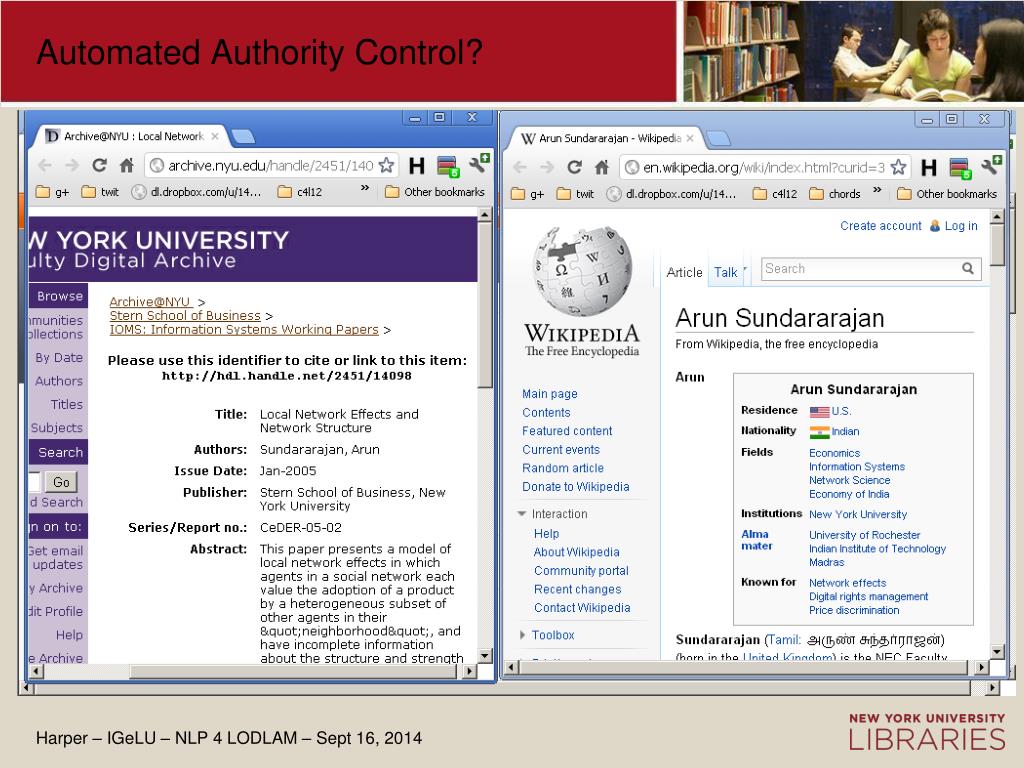The width and height of the screenshot is (1024, 768).
Task: Click forward arrow in Archive@NYU browser
Action: [72, 165]
